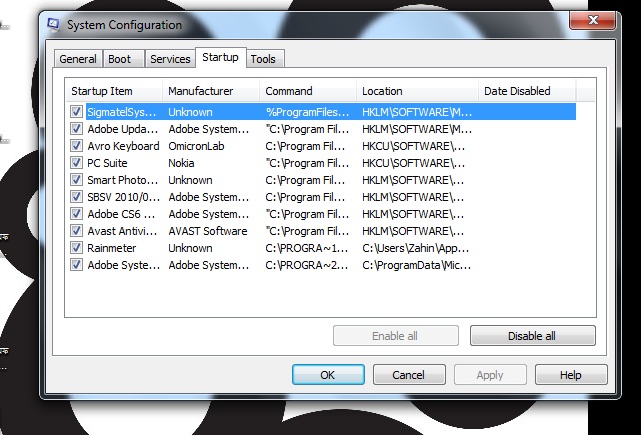Click the Apply button
The height and width of the screenshot is (435, 641).
(x=490, y=374)
